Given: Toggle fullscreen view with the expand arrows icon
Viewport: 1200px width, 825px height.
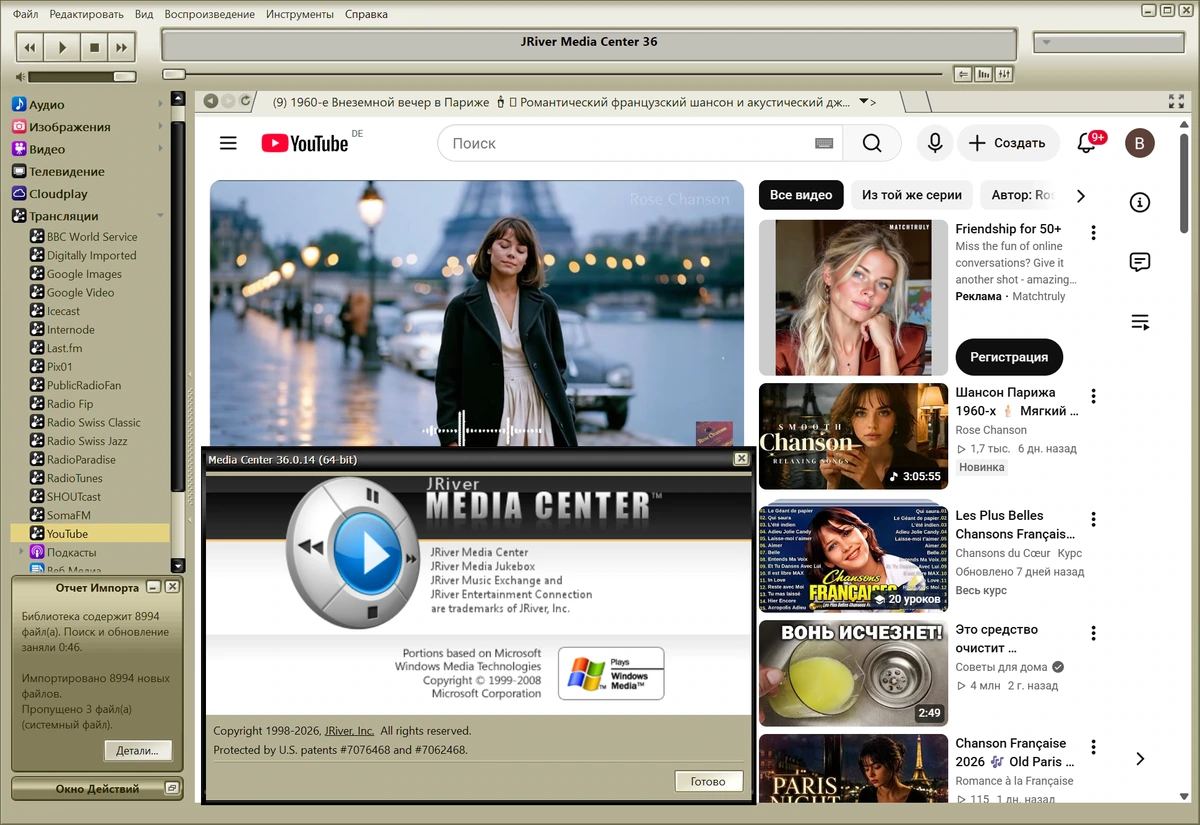Looking at the screenshot, I should (x=1176, y=101).
